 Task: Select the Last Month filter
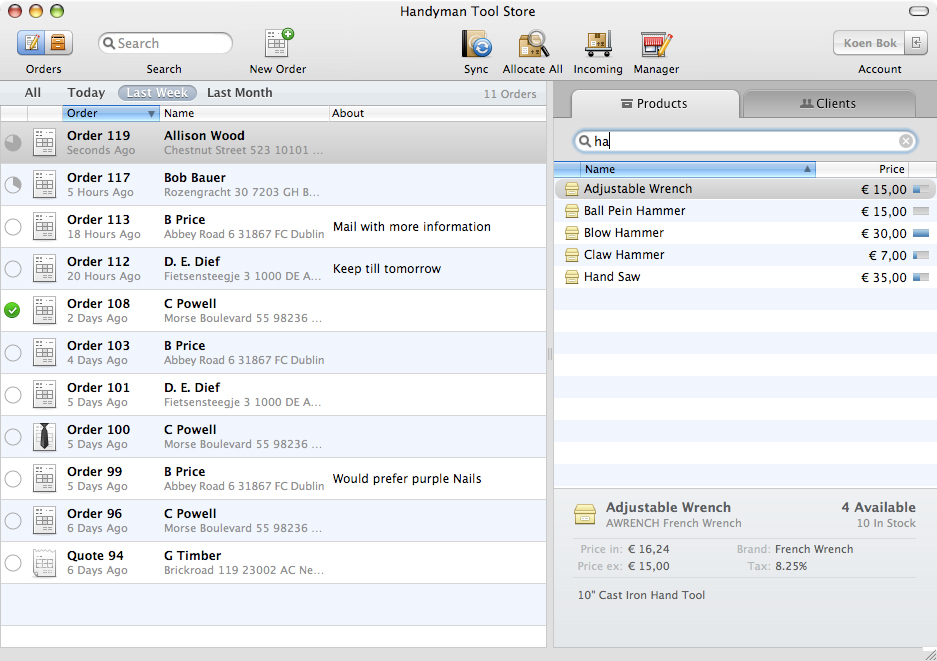pos(239,93)
